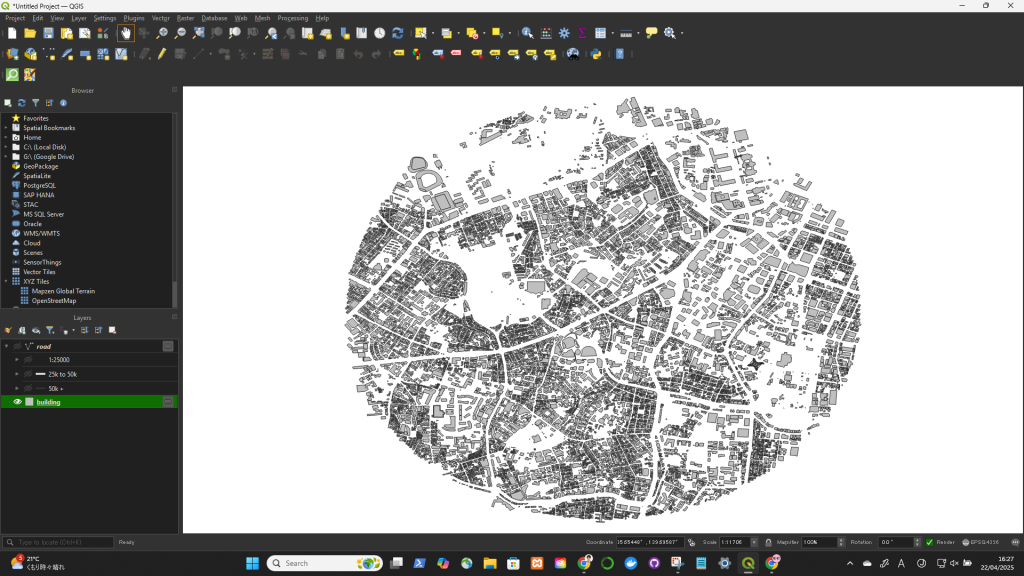Screen dimensions: 1024x576
Task: Click Remove Layer icon in Layers panel
Action: tap(112, 330)
